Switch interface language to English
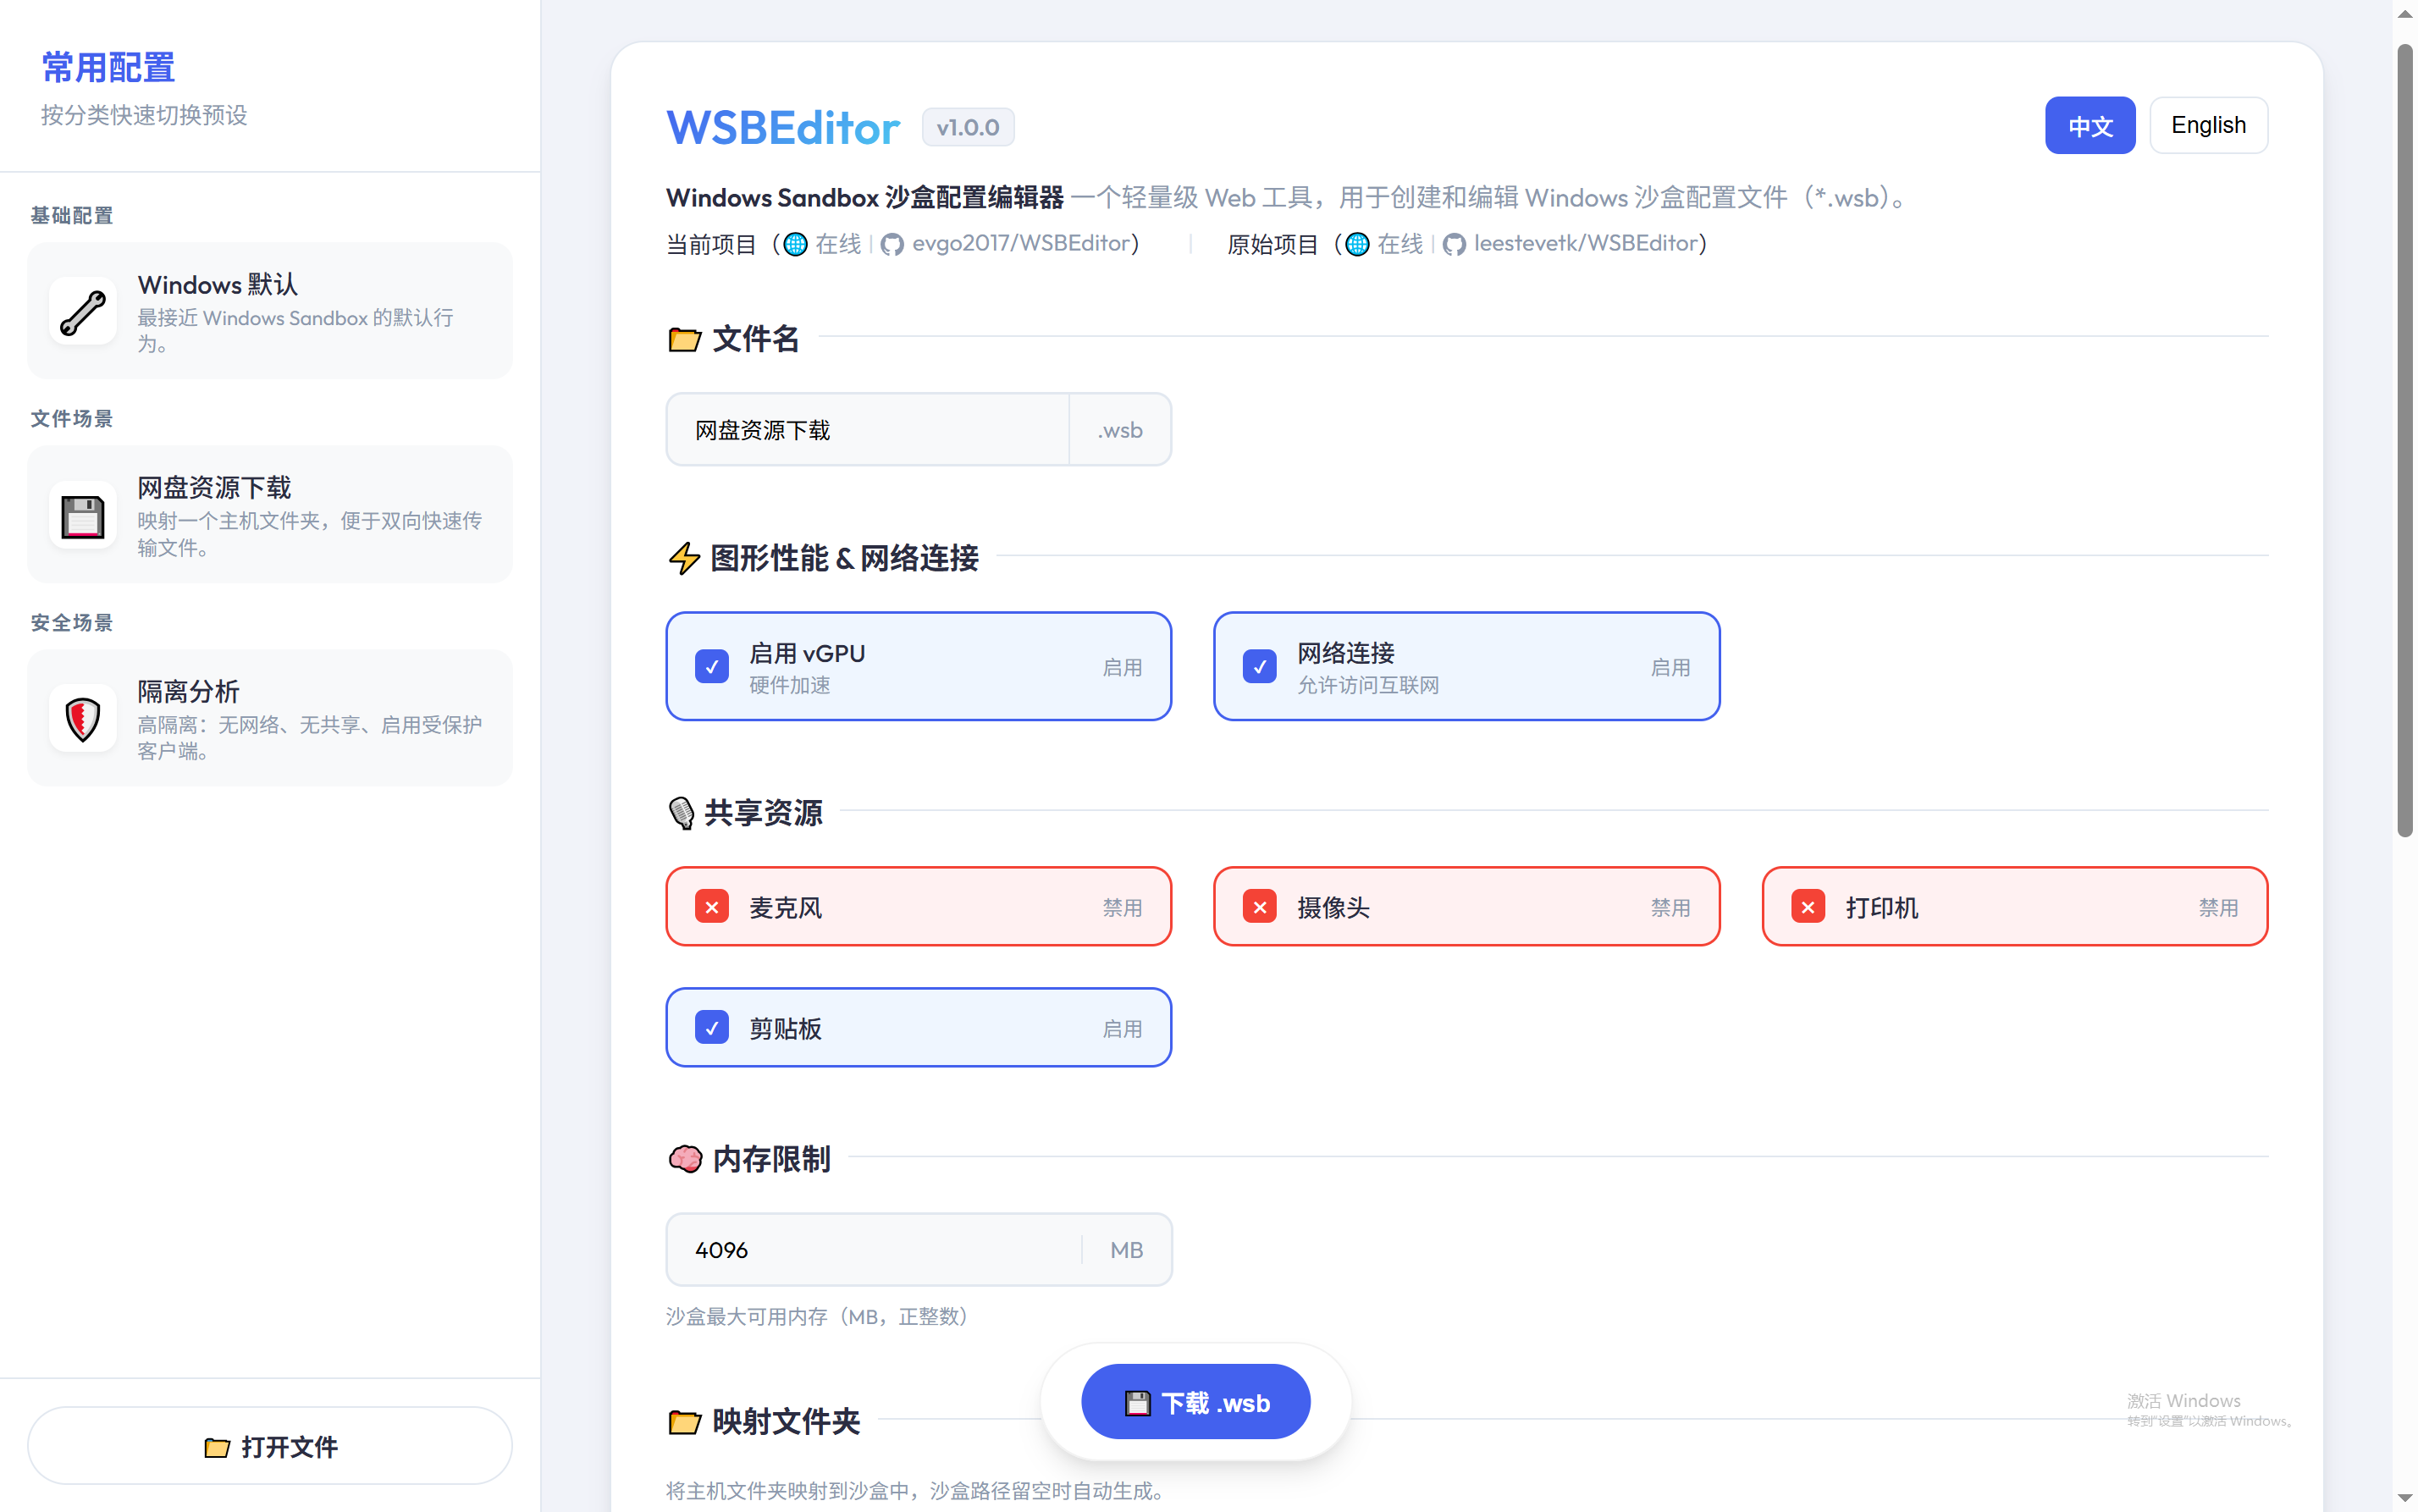 (x=2208, y=124)
